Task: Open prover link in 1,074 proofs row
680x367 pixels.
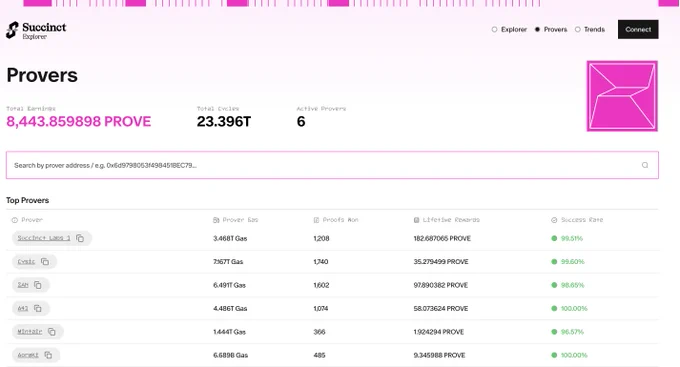Action: tap(23, 308)
